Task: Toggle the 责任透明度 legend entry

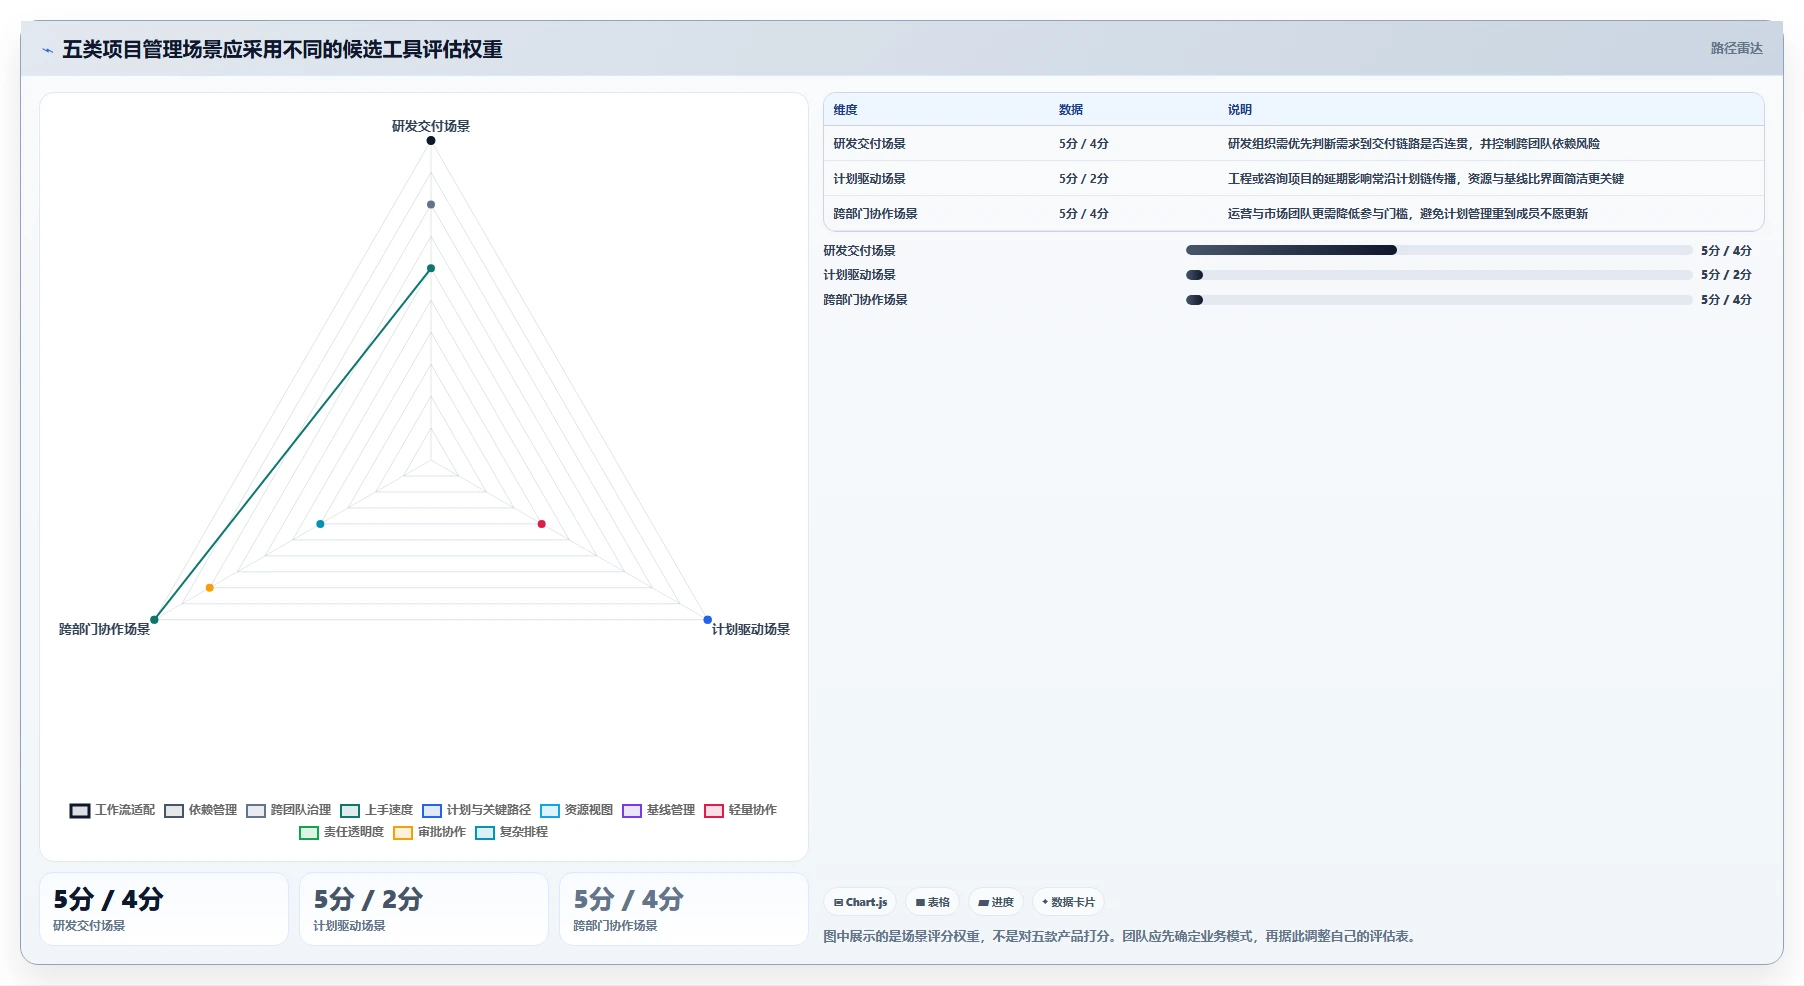Action: click(x=341, y=832)
